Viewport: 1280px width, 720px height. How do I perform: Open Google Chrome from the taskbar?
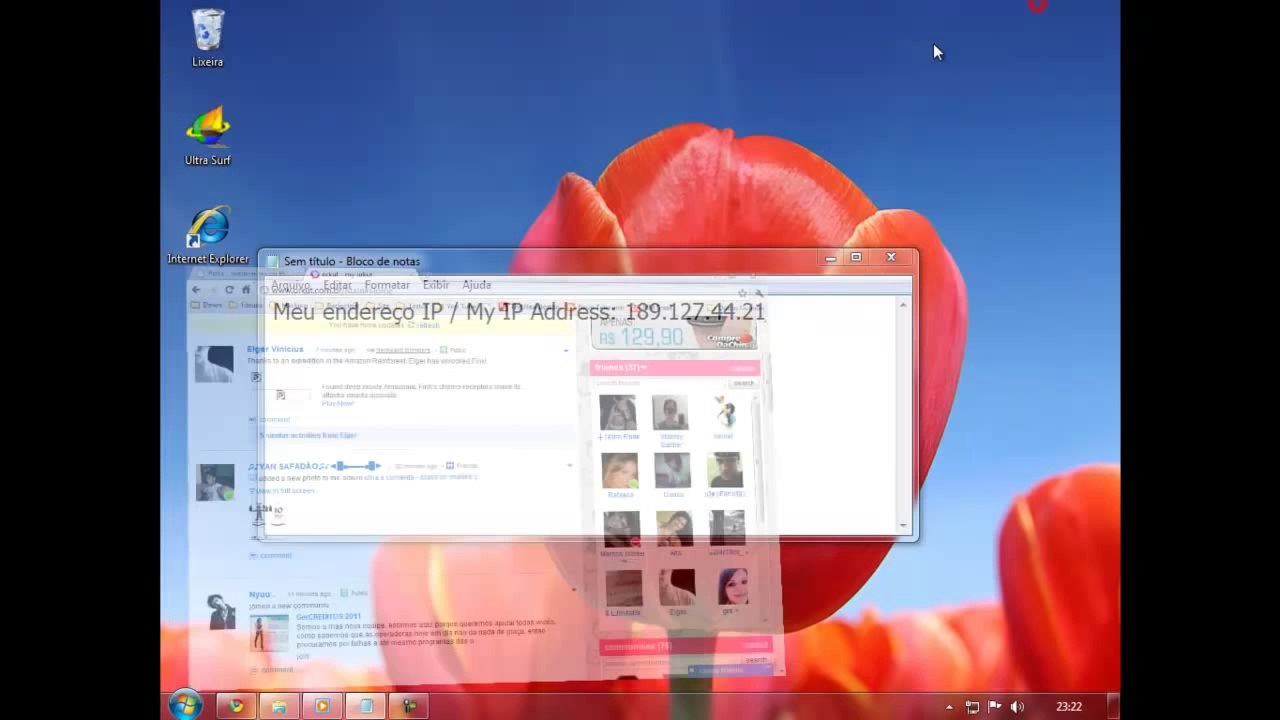(x=236, y=706)
